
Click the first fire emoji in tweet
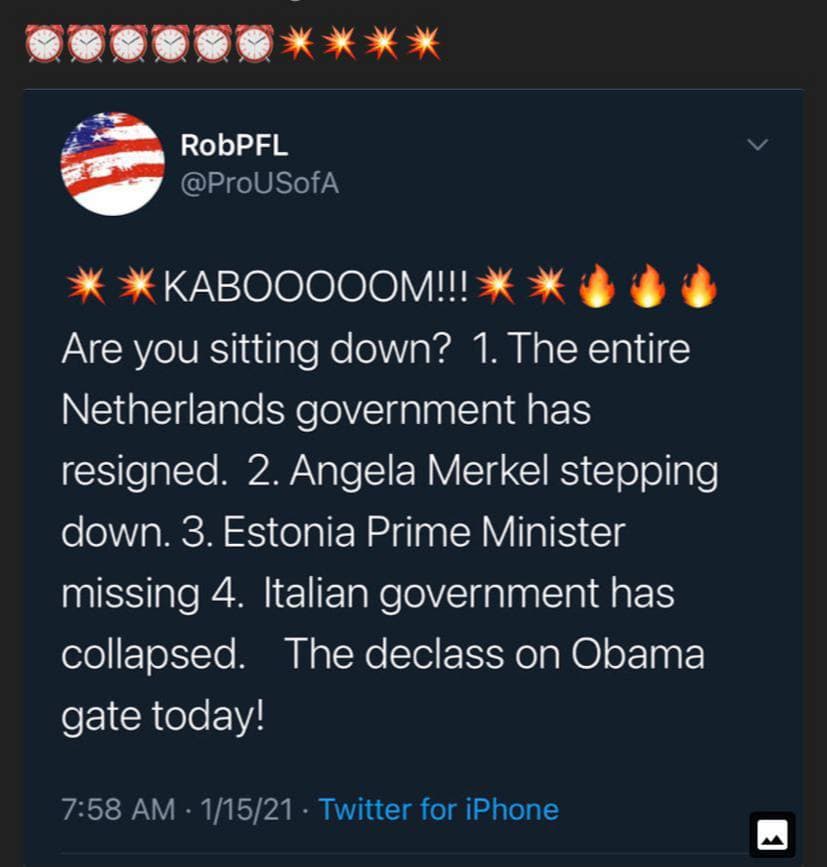click(x=597, y=288)
